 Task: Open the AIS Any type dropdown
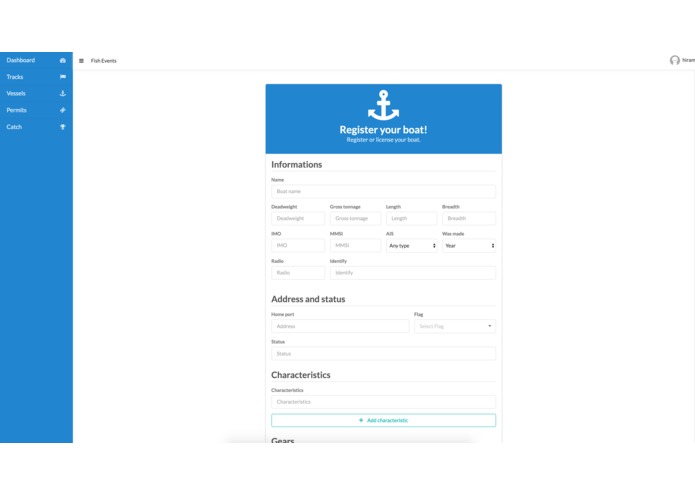[x=411, y=245]
